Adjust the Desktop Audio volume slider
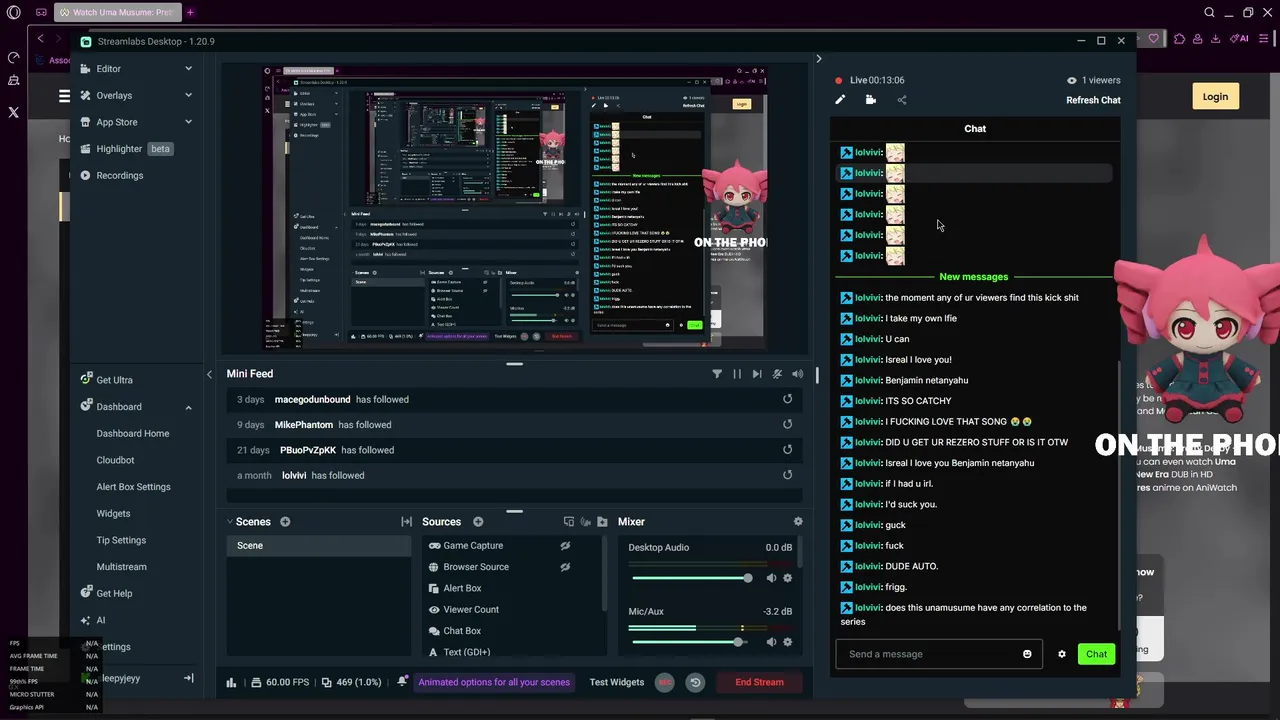The width and height of the screenshot is (1280, 720). [691, 578]
